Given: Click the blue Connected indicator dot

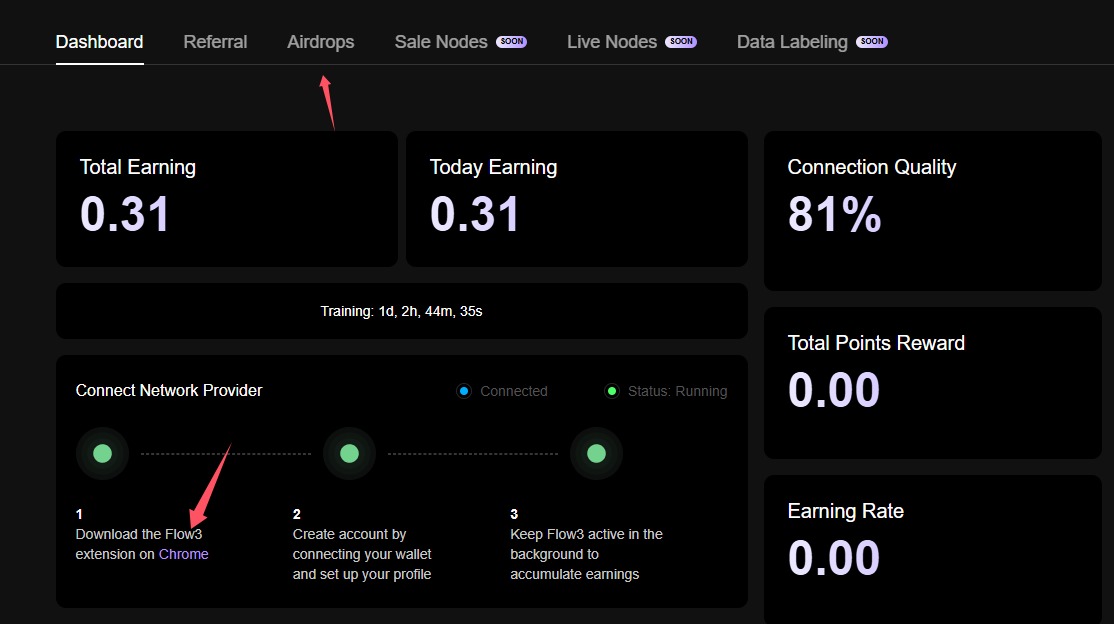Looking at the screenshot, I should click(x=464, y=391).
